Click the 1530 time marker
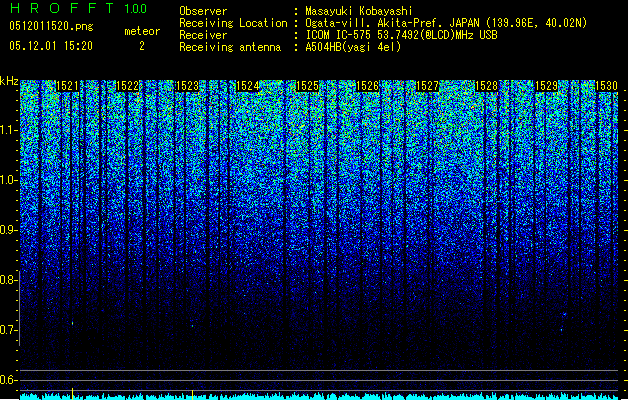Viewport: 629px width, 400px height. point(607,86)
